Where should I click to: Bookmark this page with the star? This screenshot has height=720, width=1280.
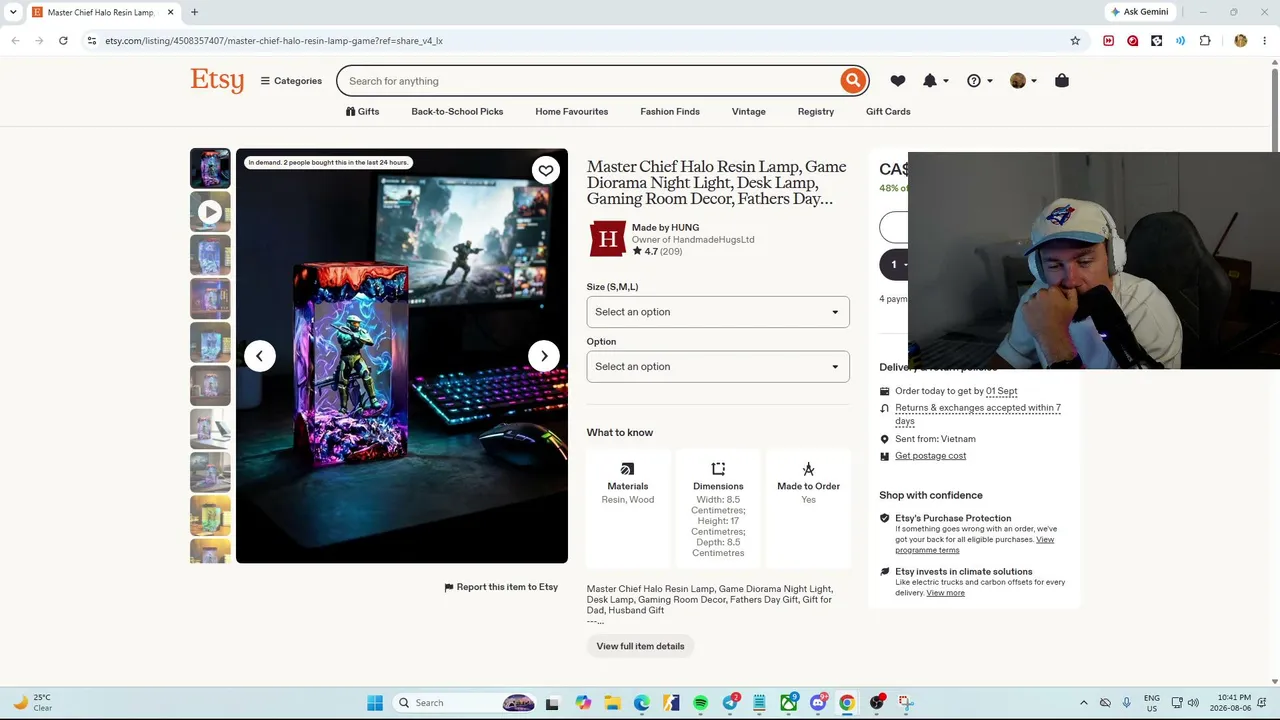(x=1075, y=41)
